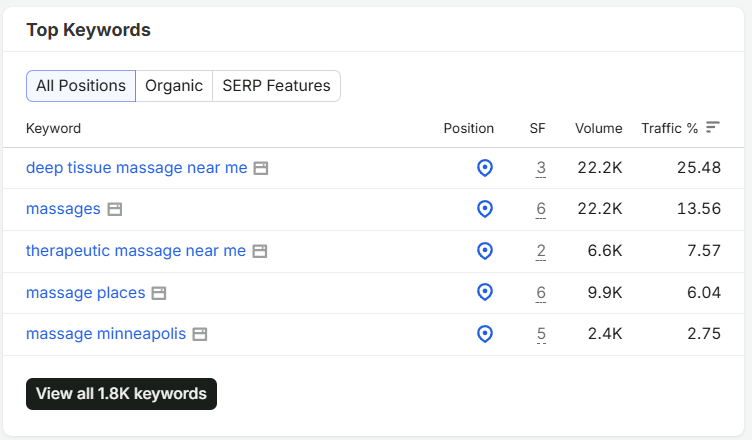Open keyword deep tissue massage near me
This screenshot has height=440, width=752.
coord(137,168)
